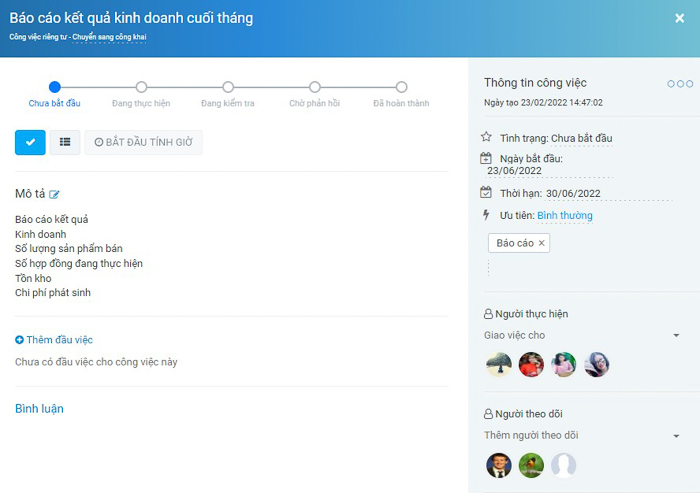Click the start date calendar icon
The width and height of the screenshot is (700, 493).
click(486, 158)
